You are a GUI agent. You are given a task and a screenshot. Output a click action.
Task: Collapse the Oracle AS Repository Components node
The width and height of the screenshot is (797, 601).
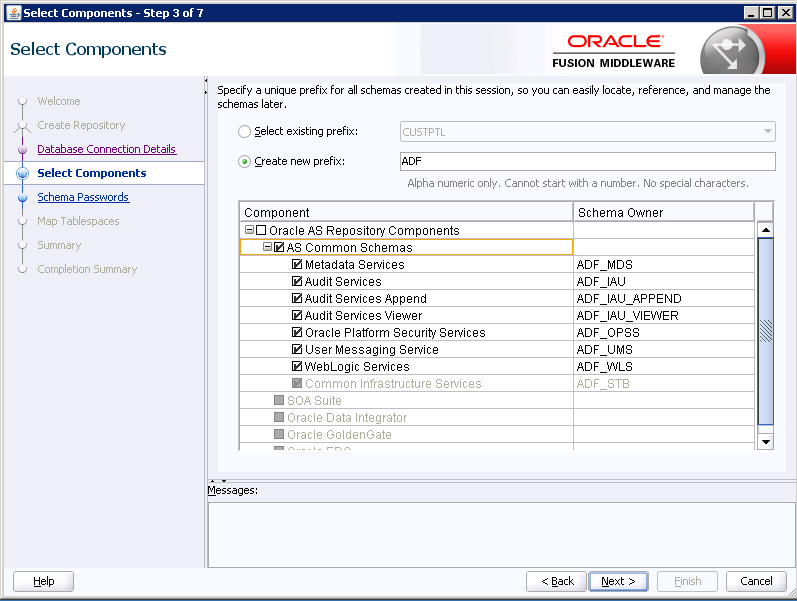tap(249, 230)
